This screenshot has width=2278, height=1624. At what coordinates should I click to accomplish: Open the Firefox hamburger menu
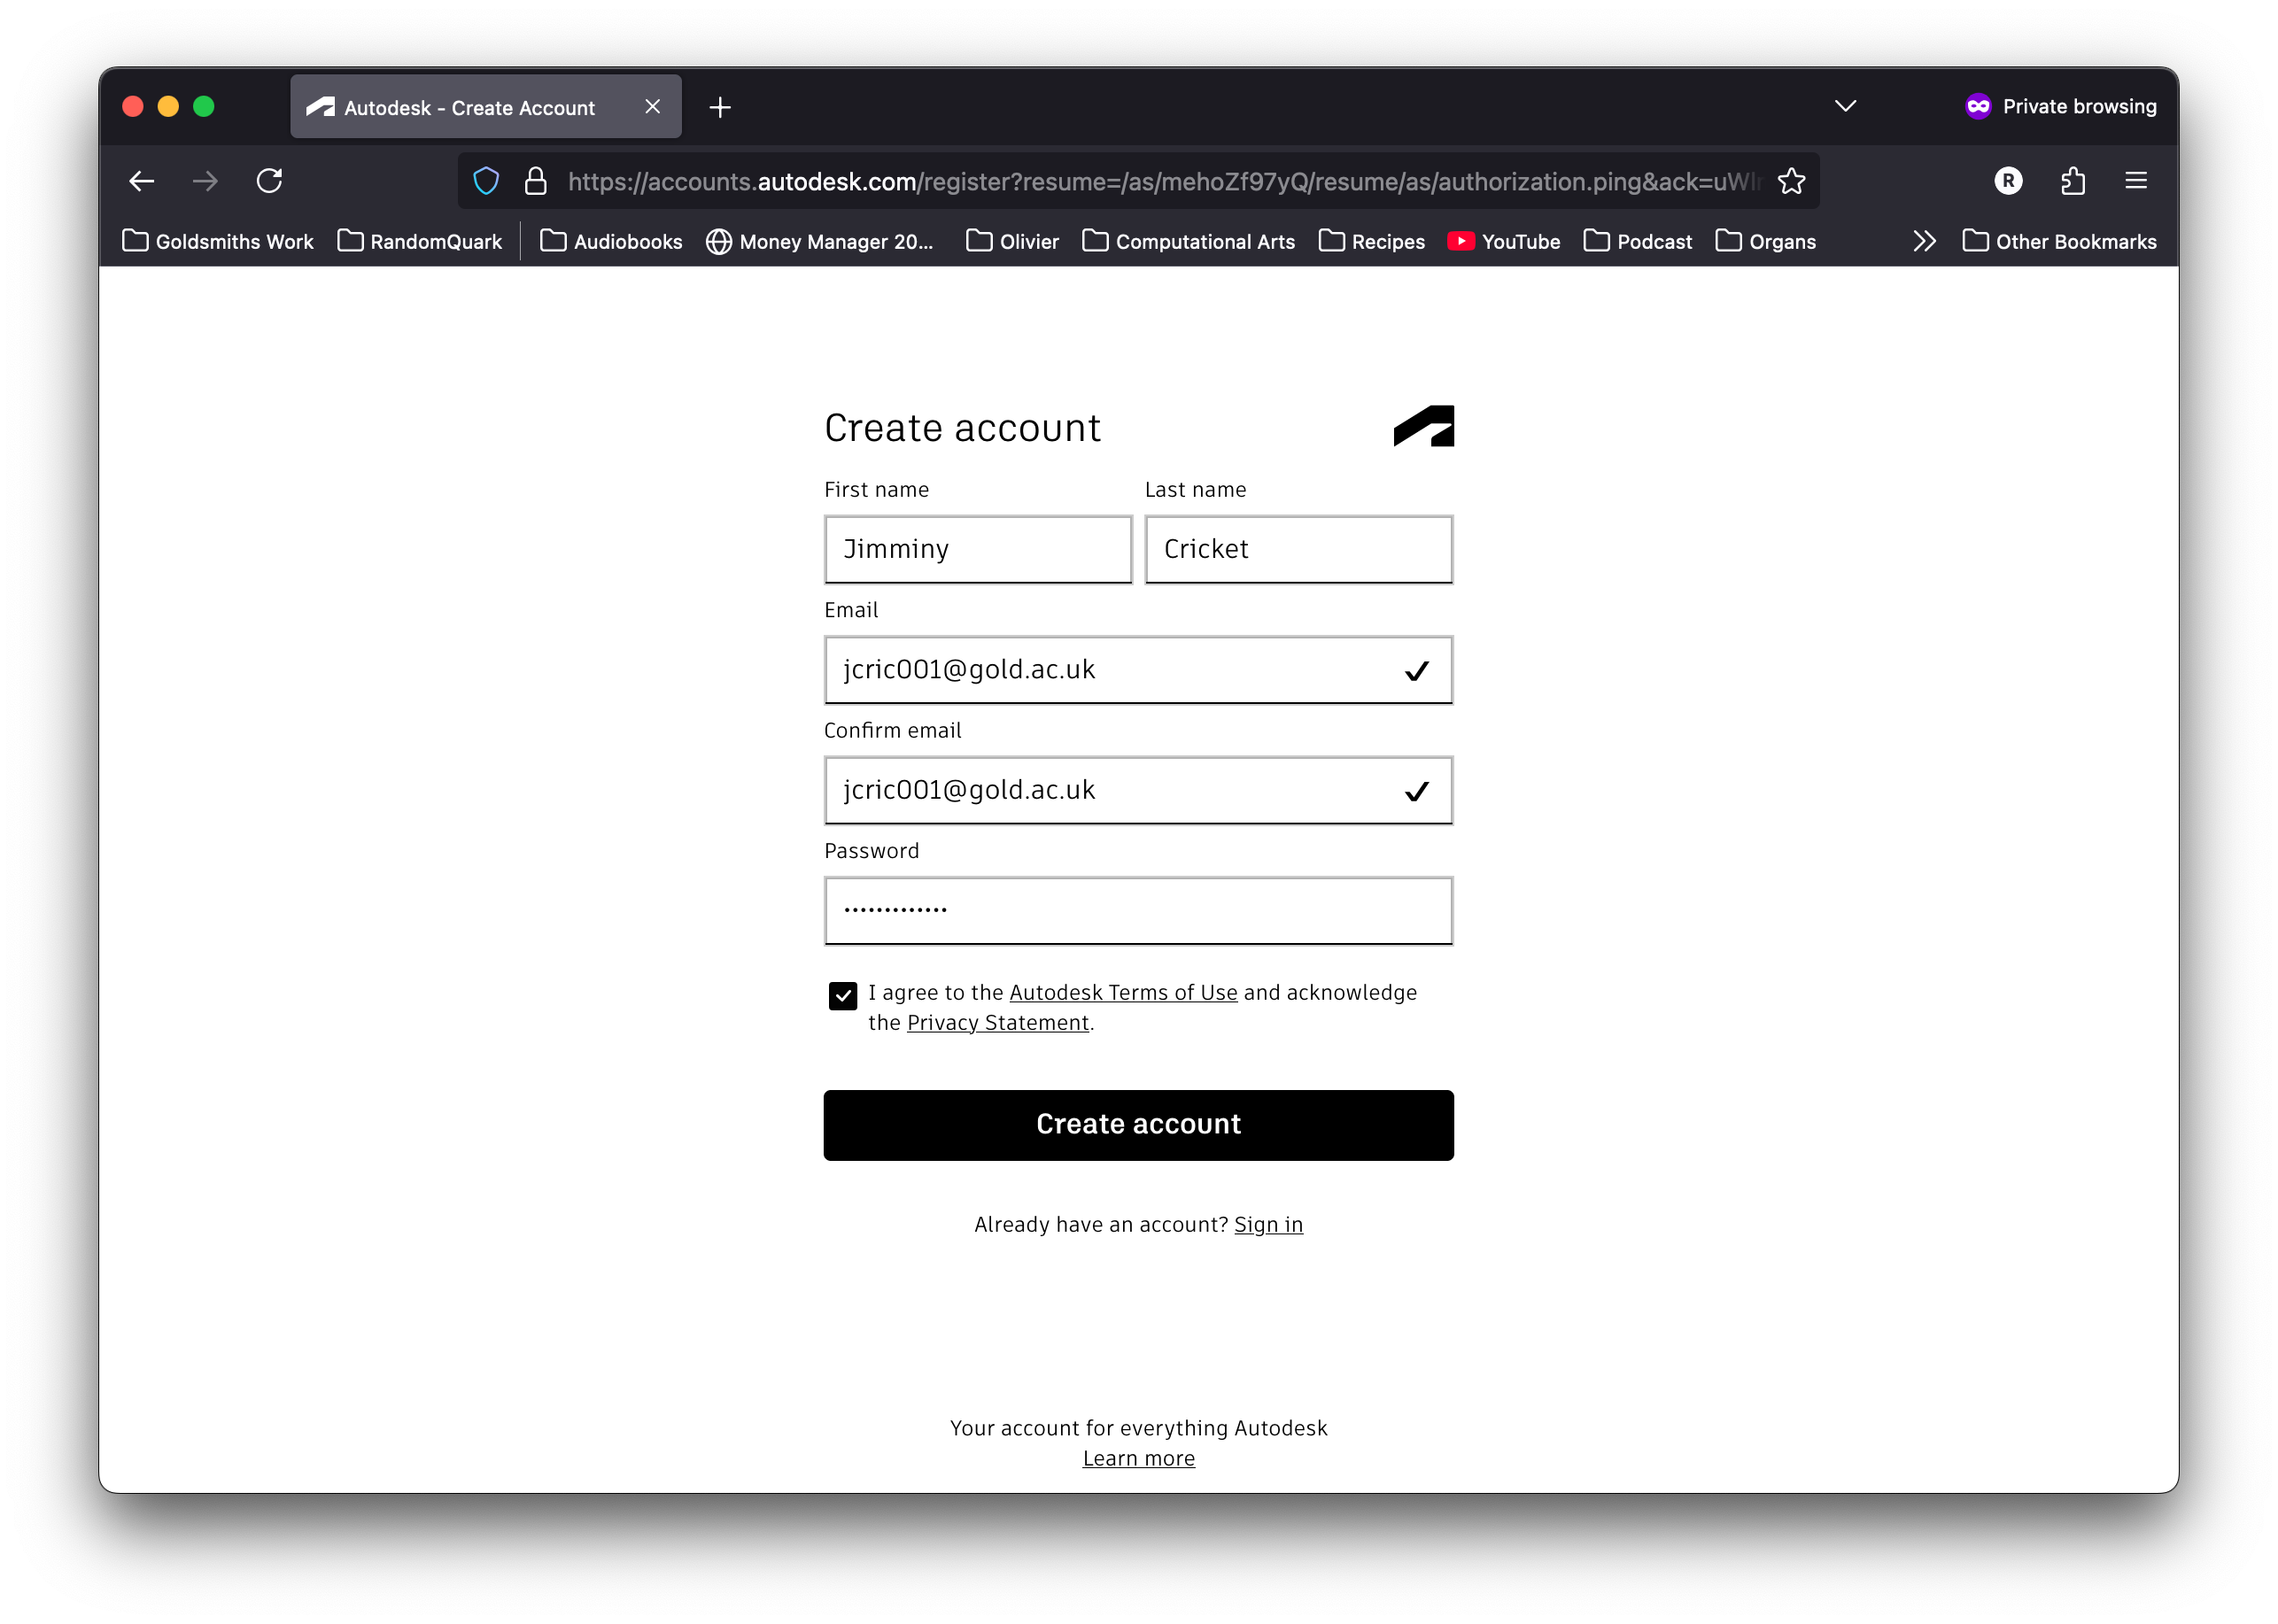pyautogui.click(x=2136, y=181)
